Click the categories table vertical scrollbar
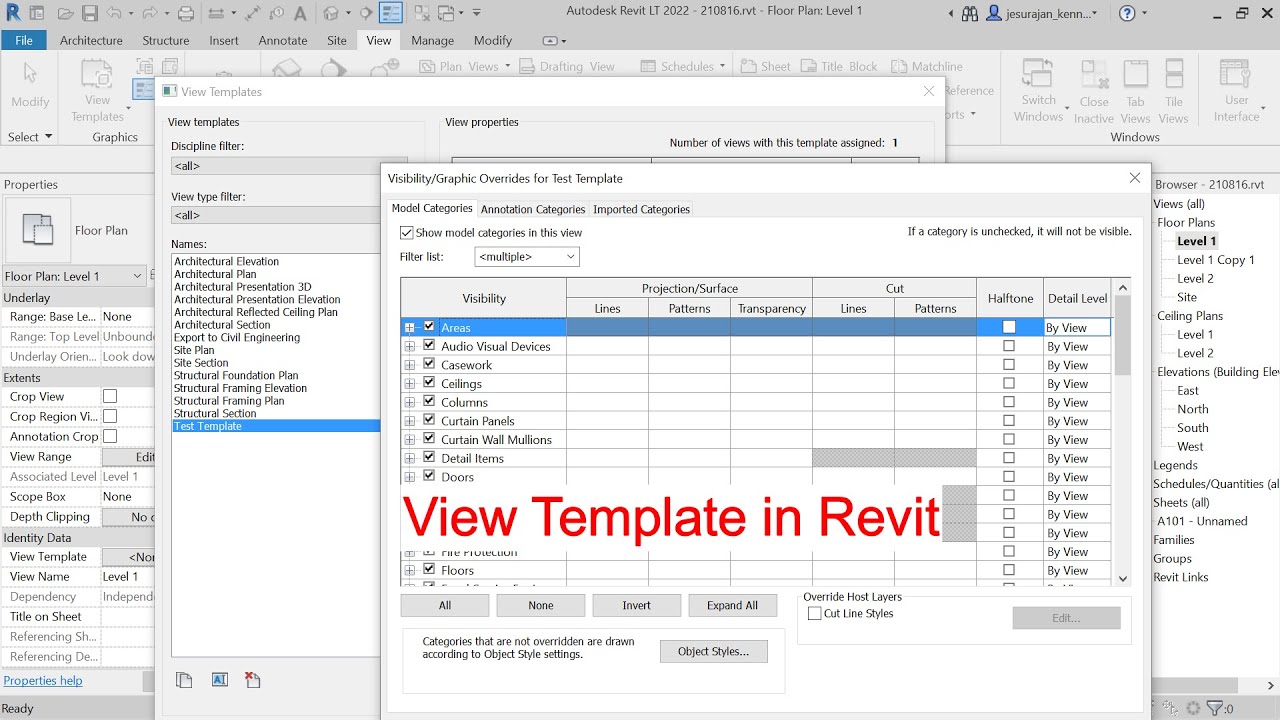Screen dimensions: 1280x720 point(1123,432)
